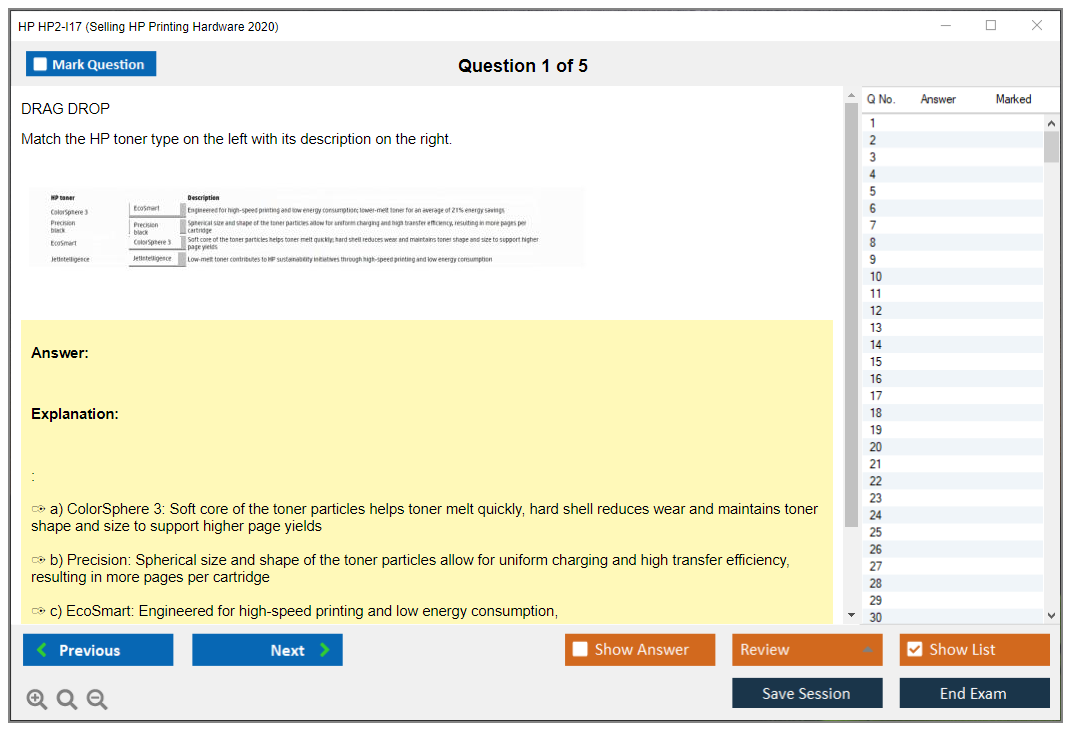Click the question pane scroll down arrow
Viewport: 1075px width, 735px height.
851,614
